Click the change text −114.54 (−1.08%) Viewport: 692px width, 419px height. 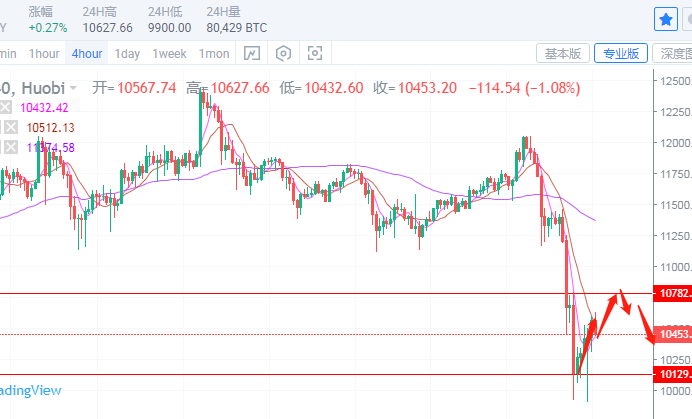(524, 88)
